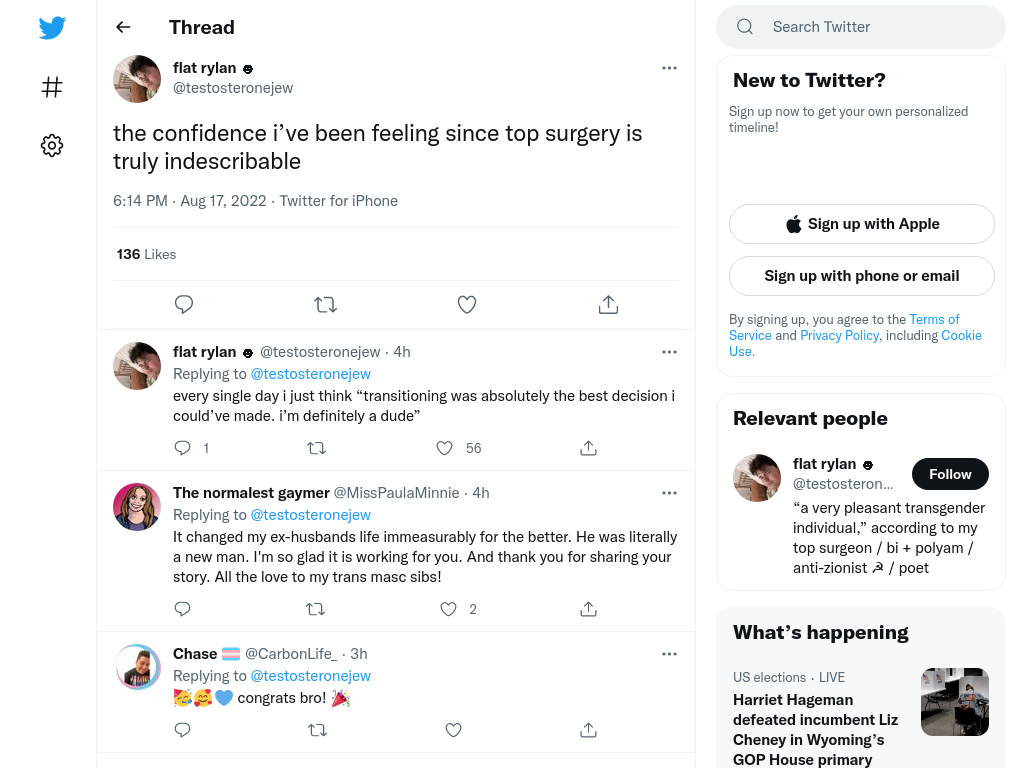Follow flat rylan in Relevant people
This screenshot has width=1024, height=768.
[950, 474]
